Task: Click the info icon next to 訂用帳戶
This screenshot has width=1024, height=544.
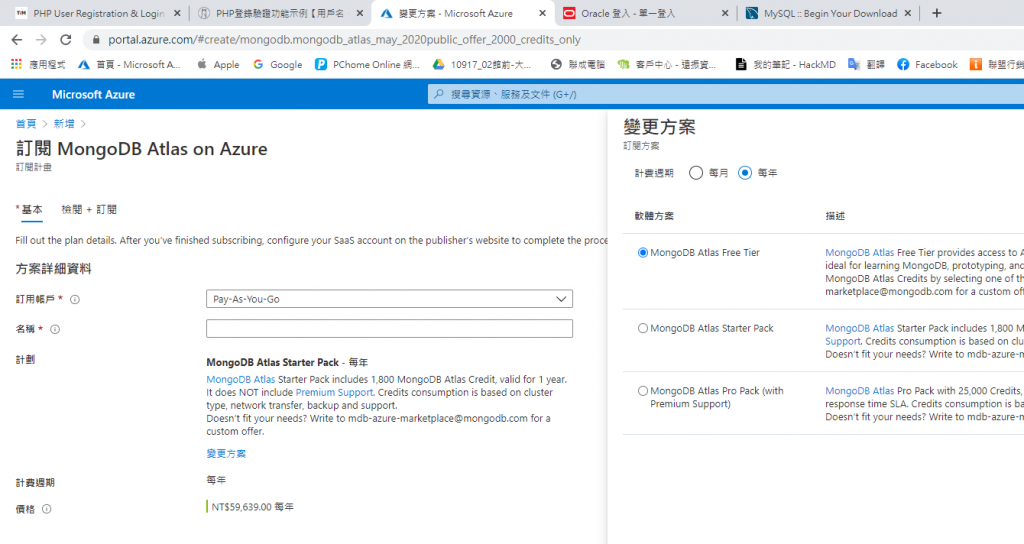Action: click(74, 300)
